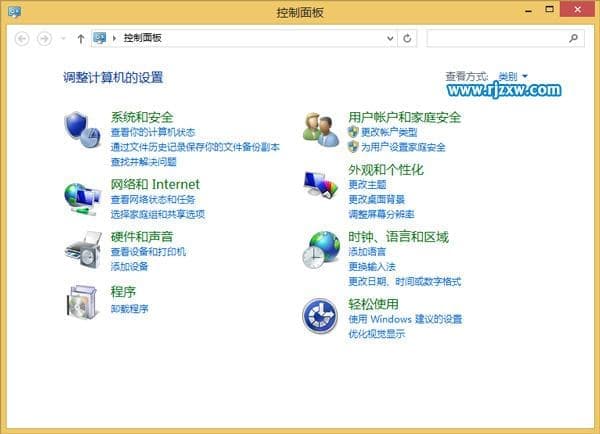Click 查看设备和打印机 link
600x434 pixels.
(x=148, y=252)
